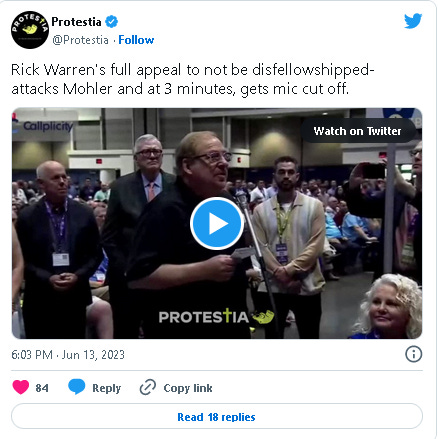Click the chain link copy icon
This screenshot has height=439, width=438.
(148, 387)
